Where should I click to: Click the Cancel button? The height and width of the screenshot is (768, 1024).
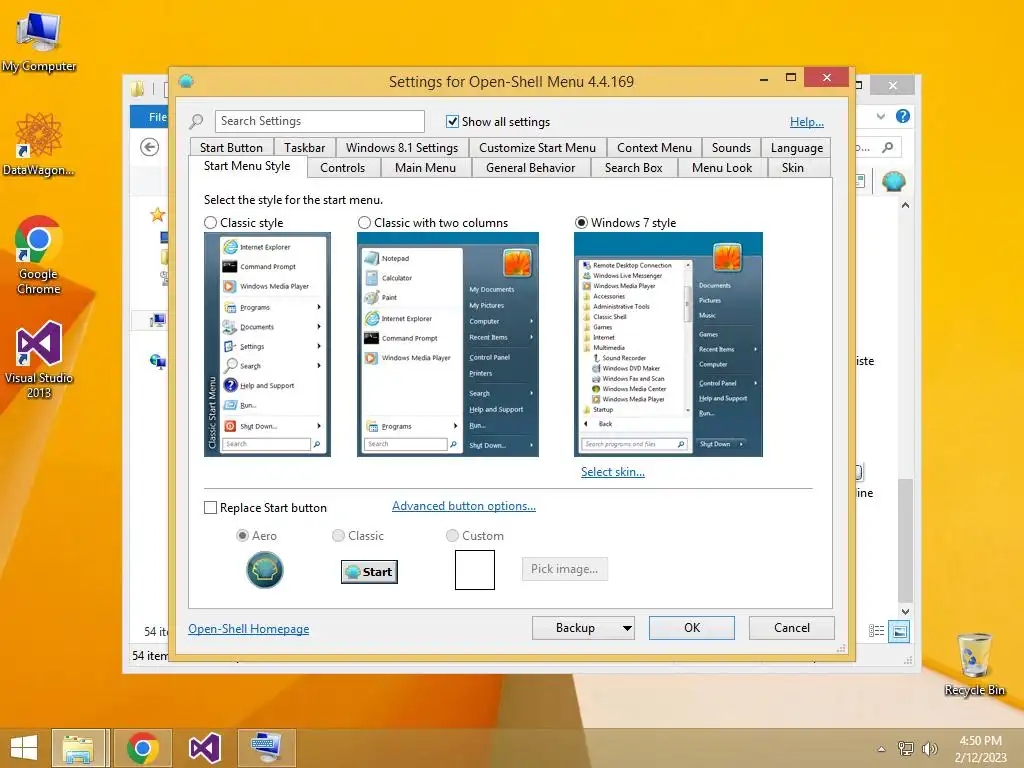tap(792, 628)
